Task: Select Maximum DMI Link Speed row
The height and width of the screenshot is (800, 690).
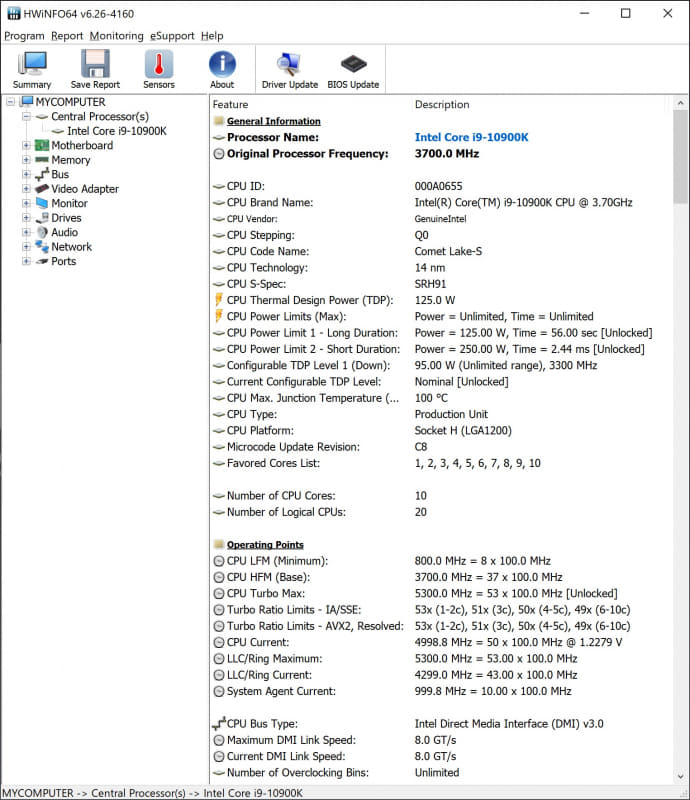Action: [x=441, y=740]
